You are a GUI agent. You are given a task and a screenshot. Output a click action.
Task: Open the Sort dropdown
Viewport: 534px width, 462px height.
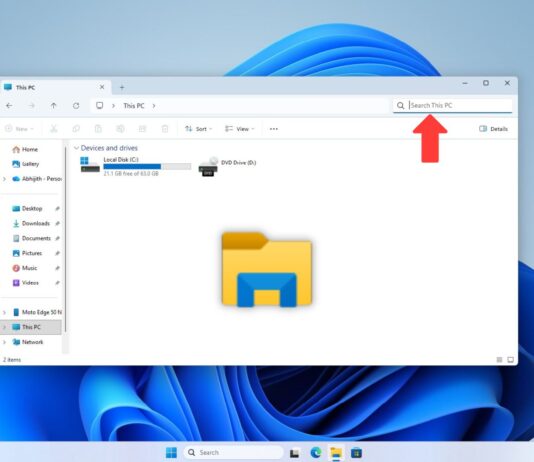[x=199, y=129]
